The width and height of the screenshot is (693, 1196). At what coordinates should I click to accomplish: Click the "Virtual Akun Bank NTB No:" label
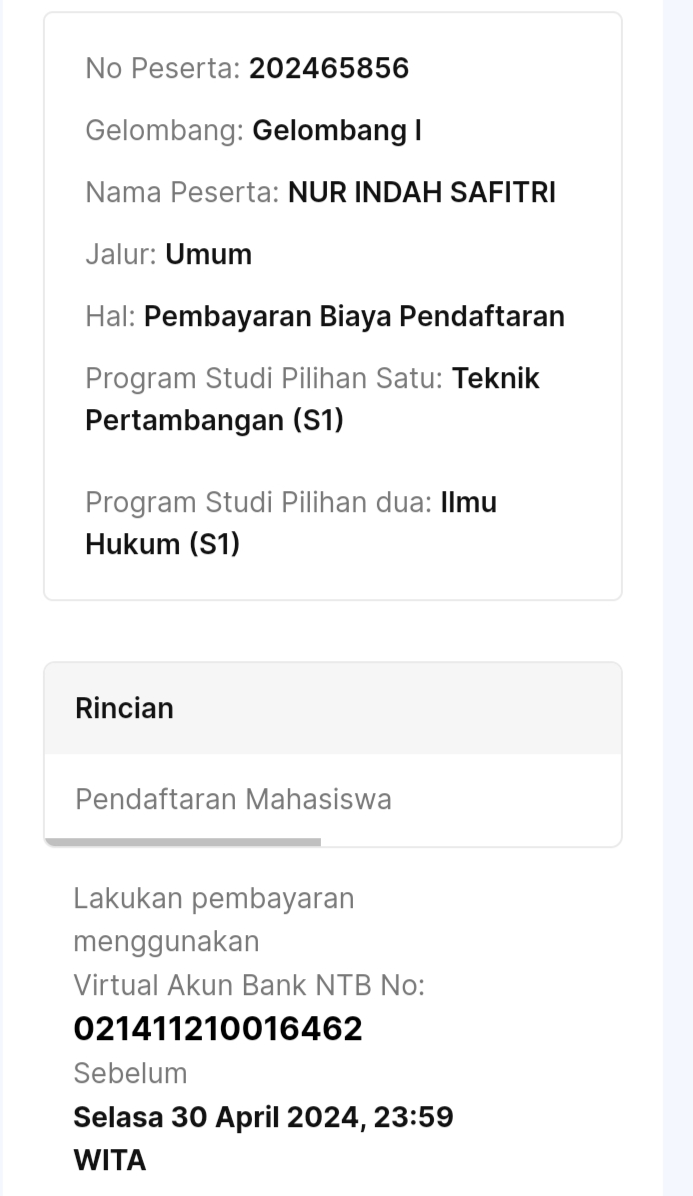click(249, 985)
